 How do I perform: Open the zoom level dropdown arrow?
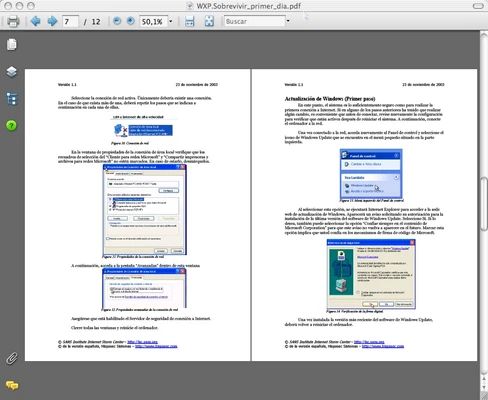point(171,22)
